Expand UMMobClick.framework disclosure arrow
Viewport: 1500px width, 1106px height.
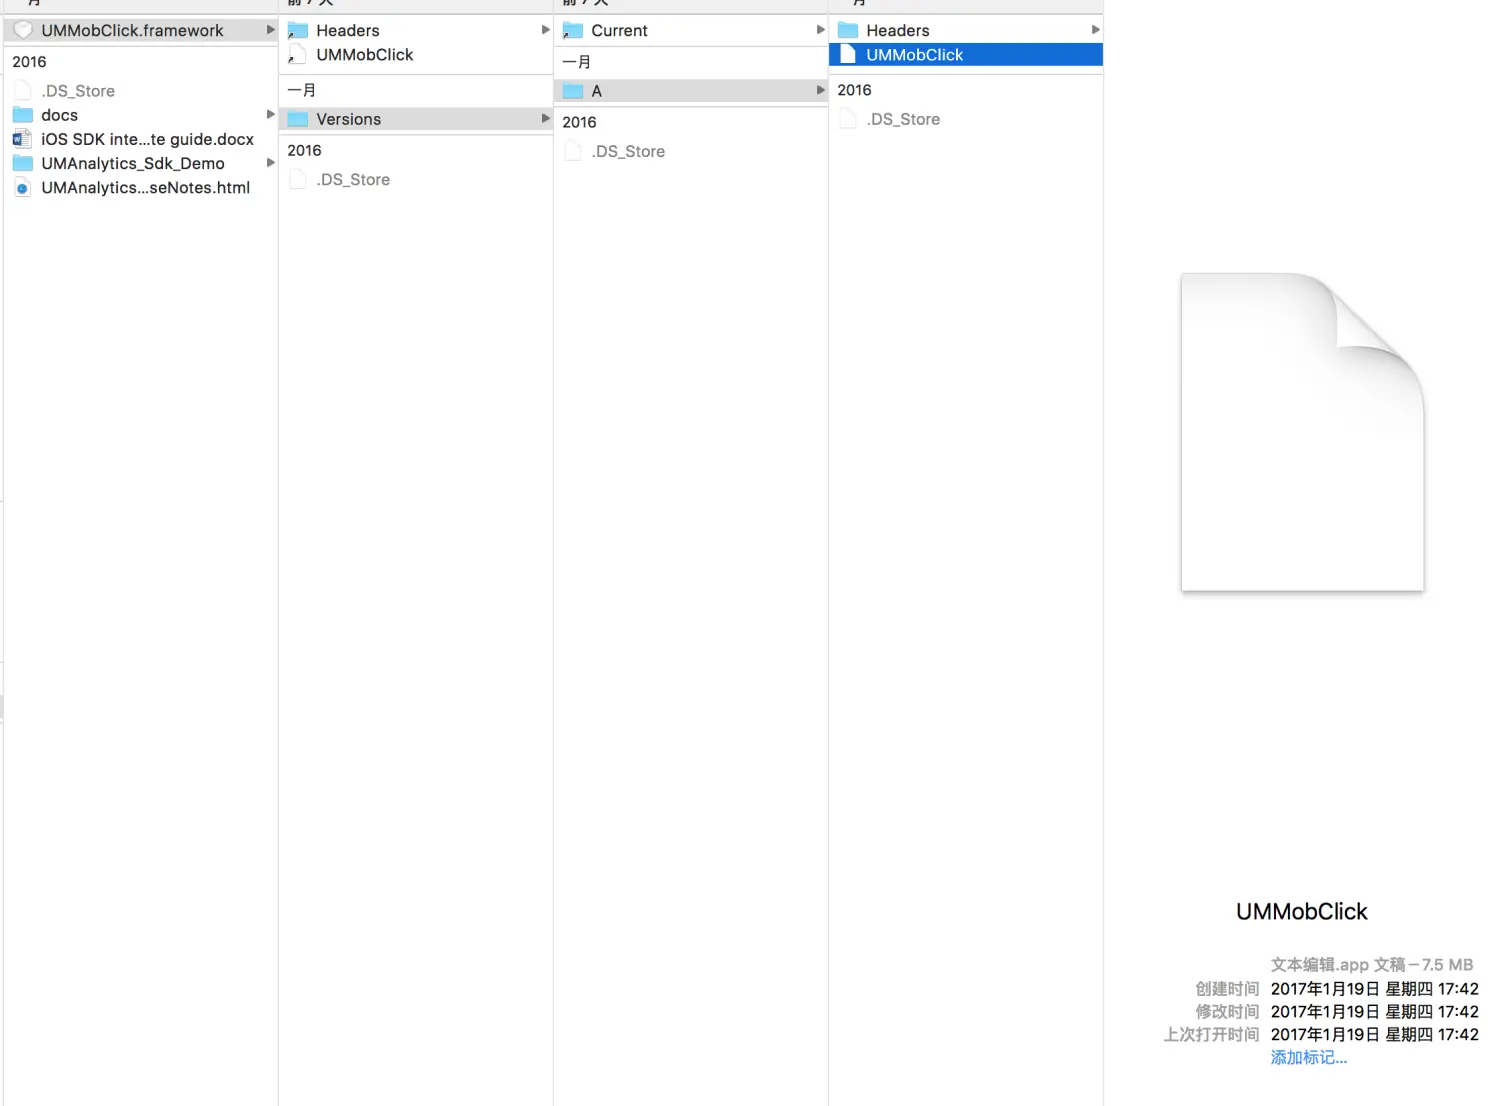coord(270,30)
